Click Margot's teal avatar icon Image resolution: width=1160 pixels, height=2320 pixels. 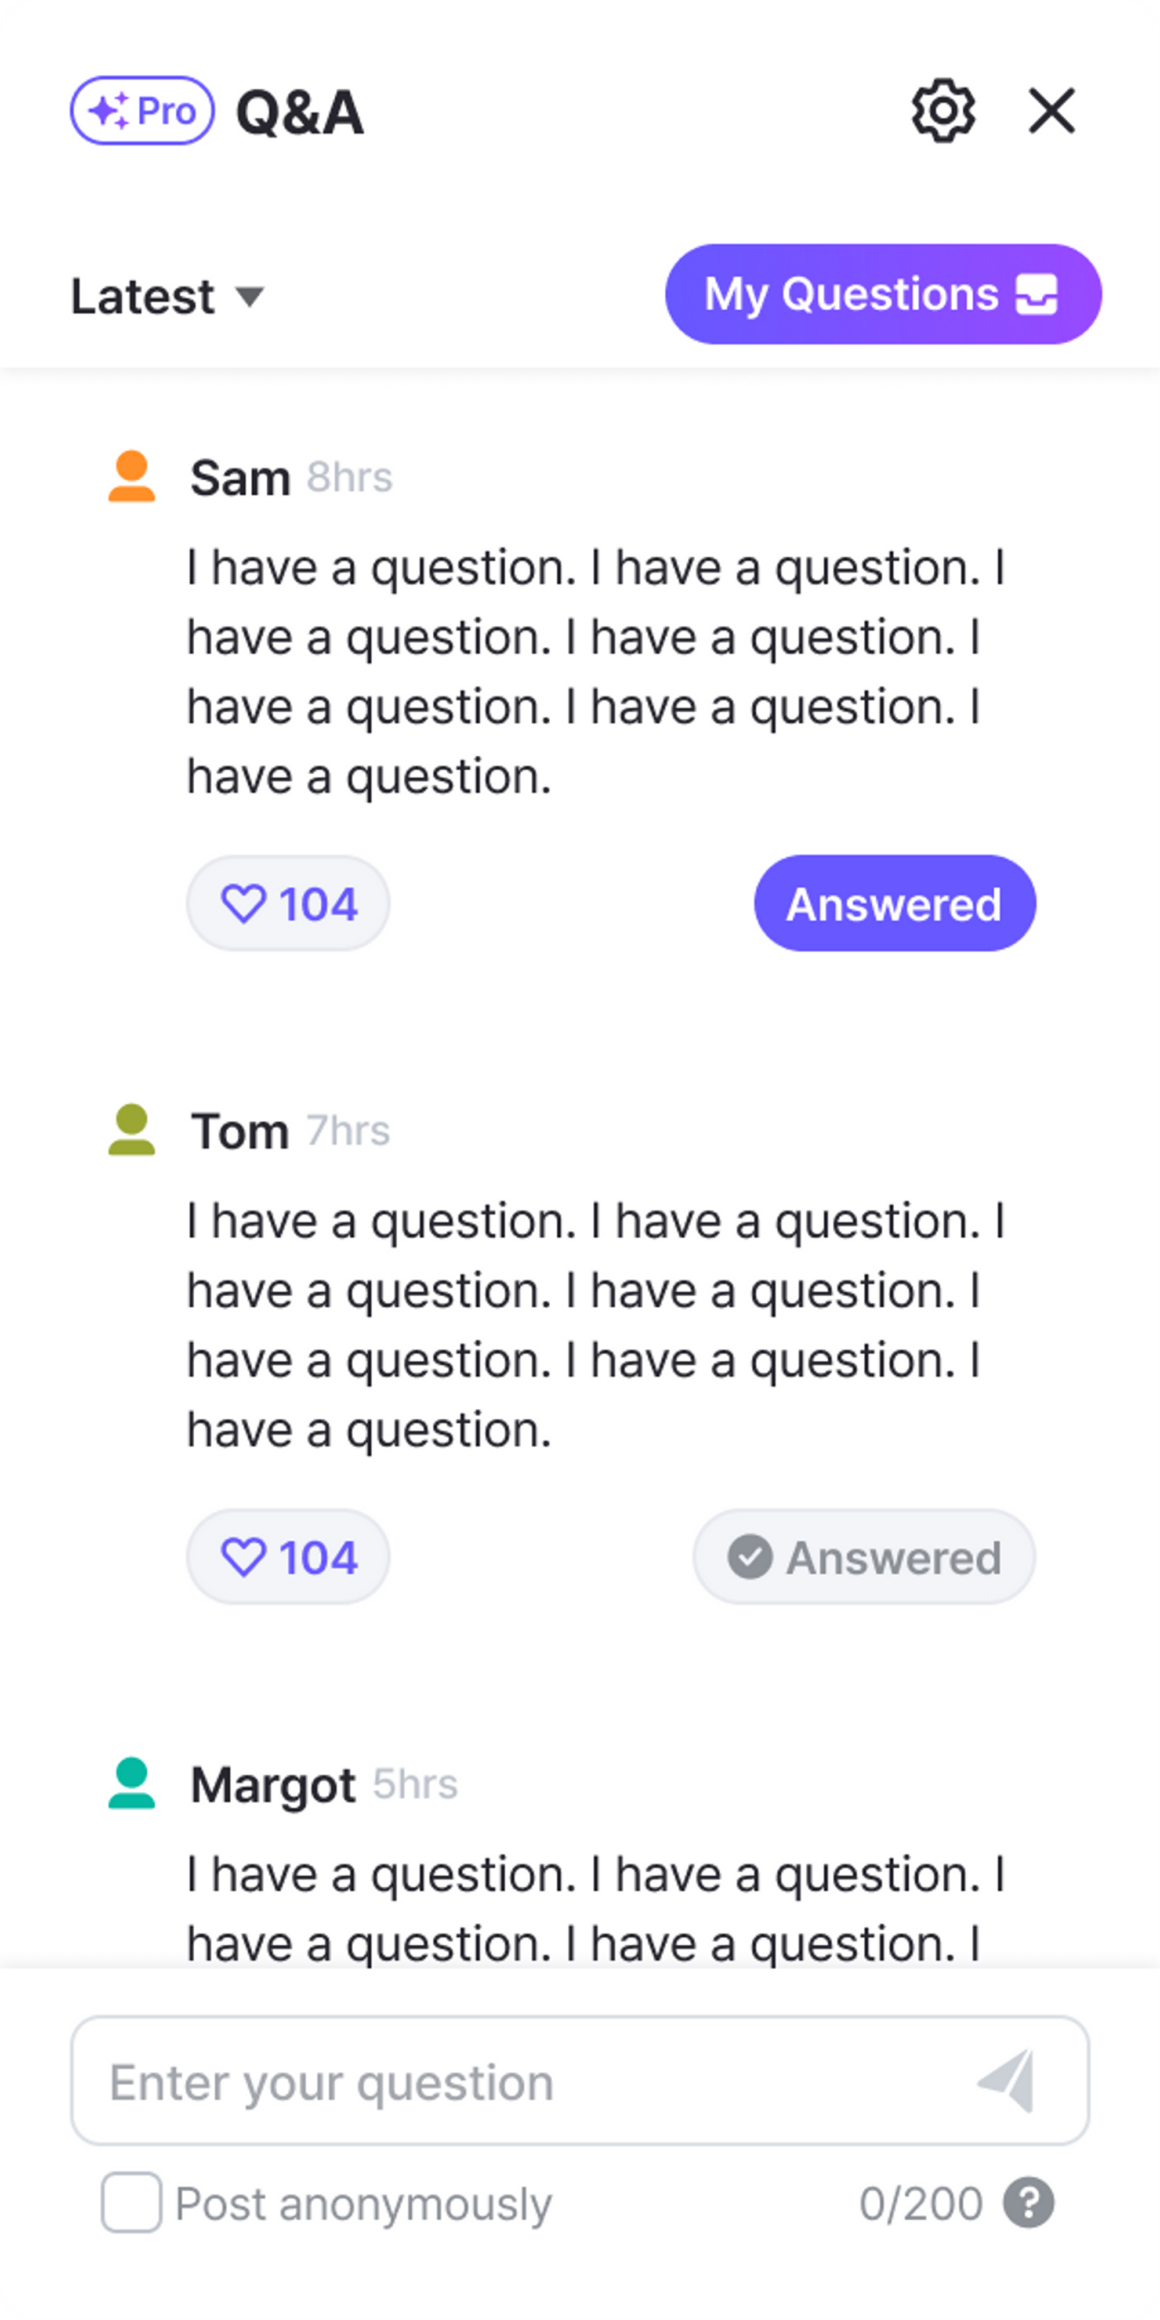[x=132, y=1784]
